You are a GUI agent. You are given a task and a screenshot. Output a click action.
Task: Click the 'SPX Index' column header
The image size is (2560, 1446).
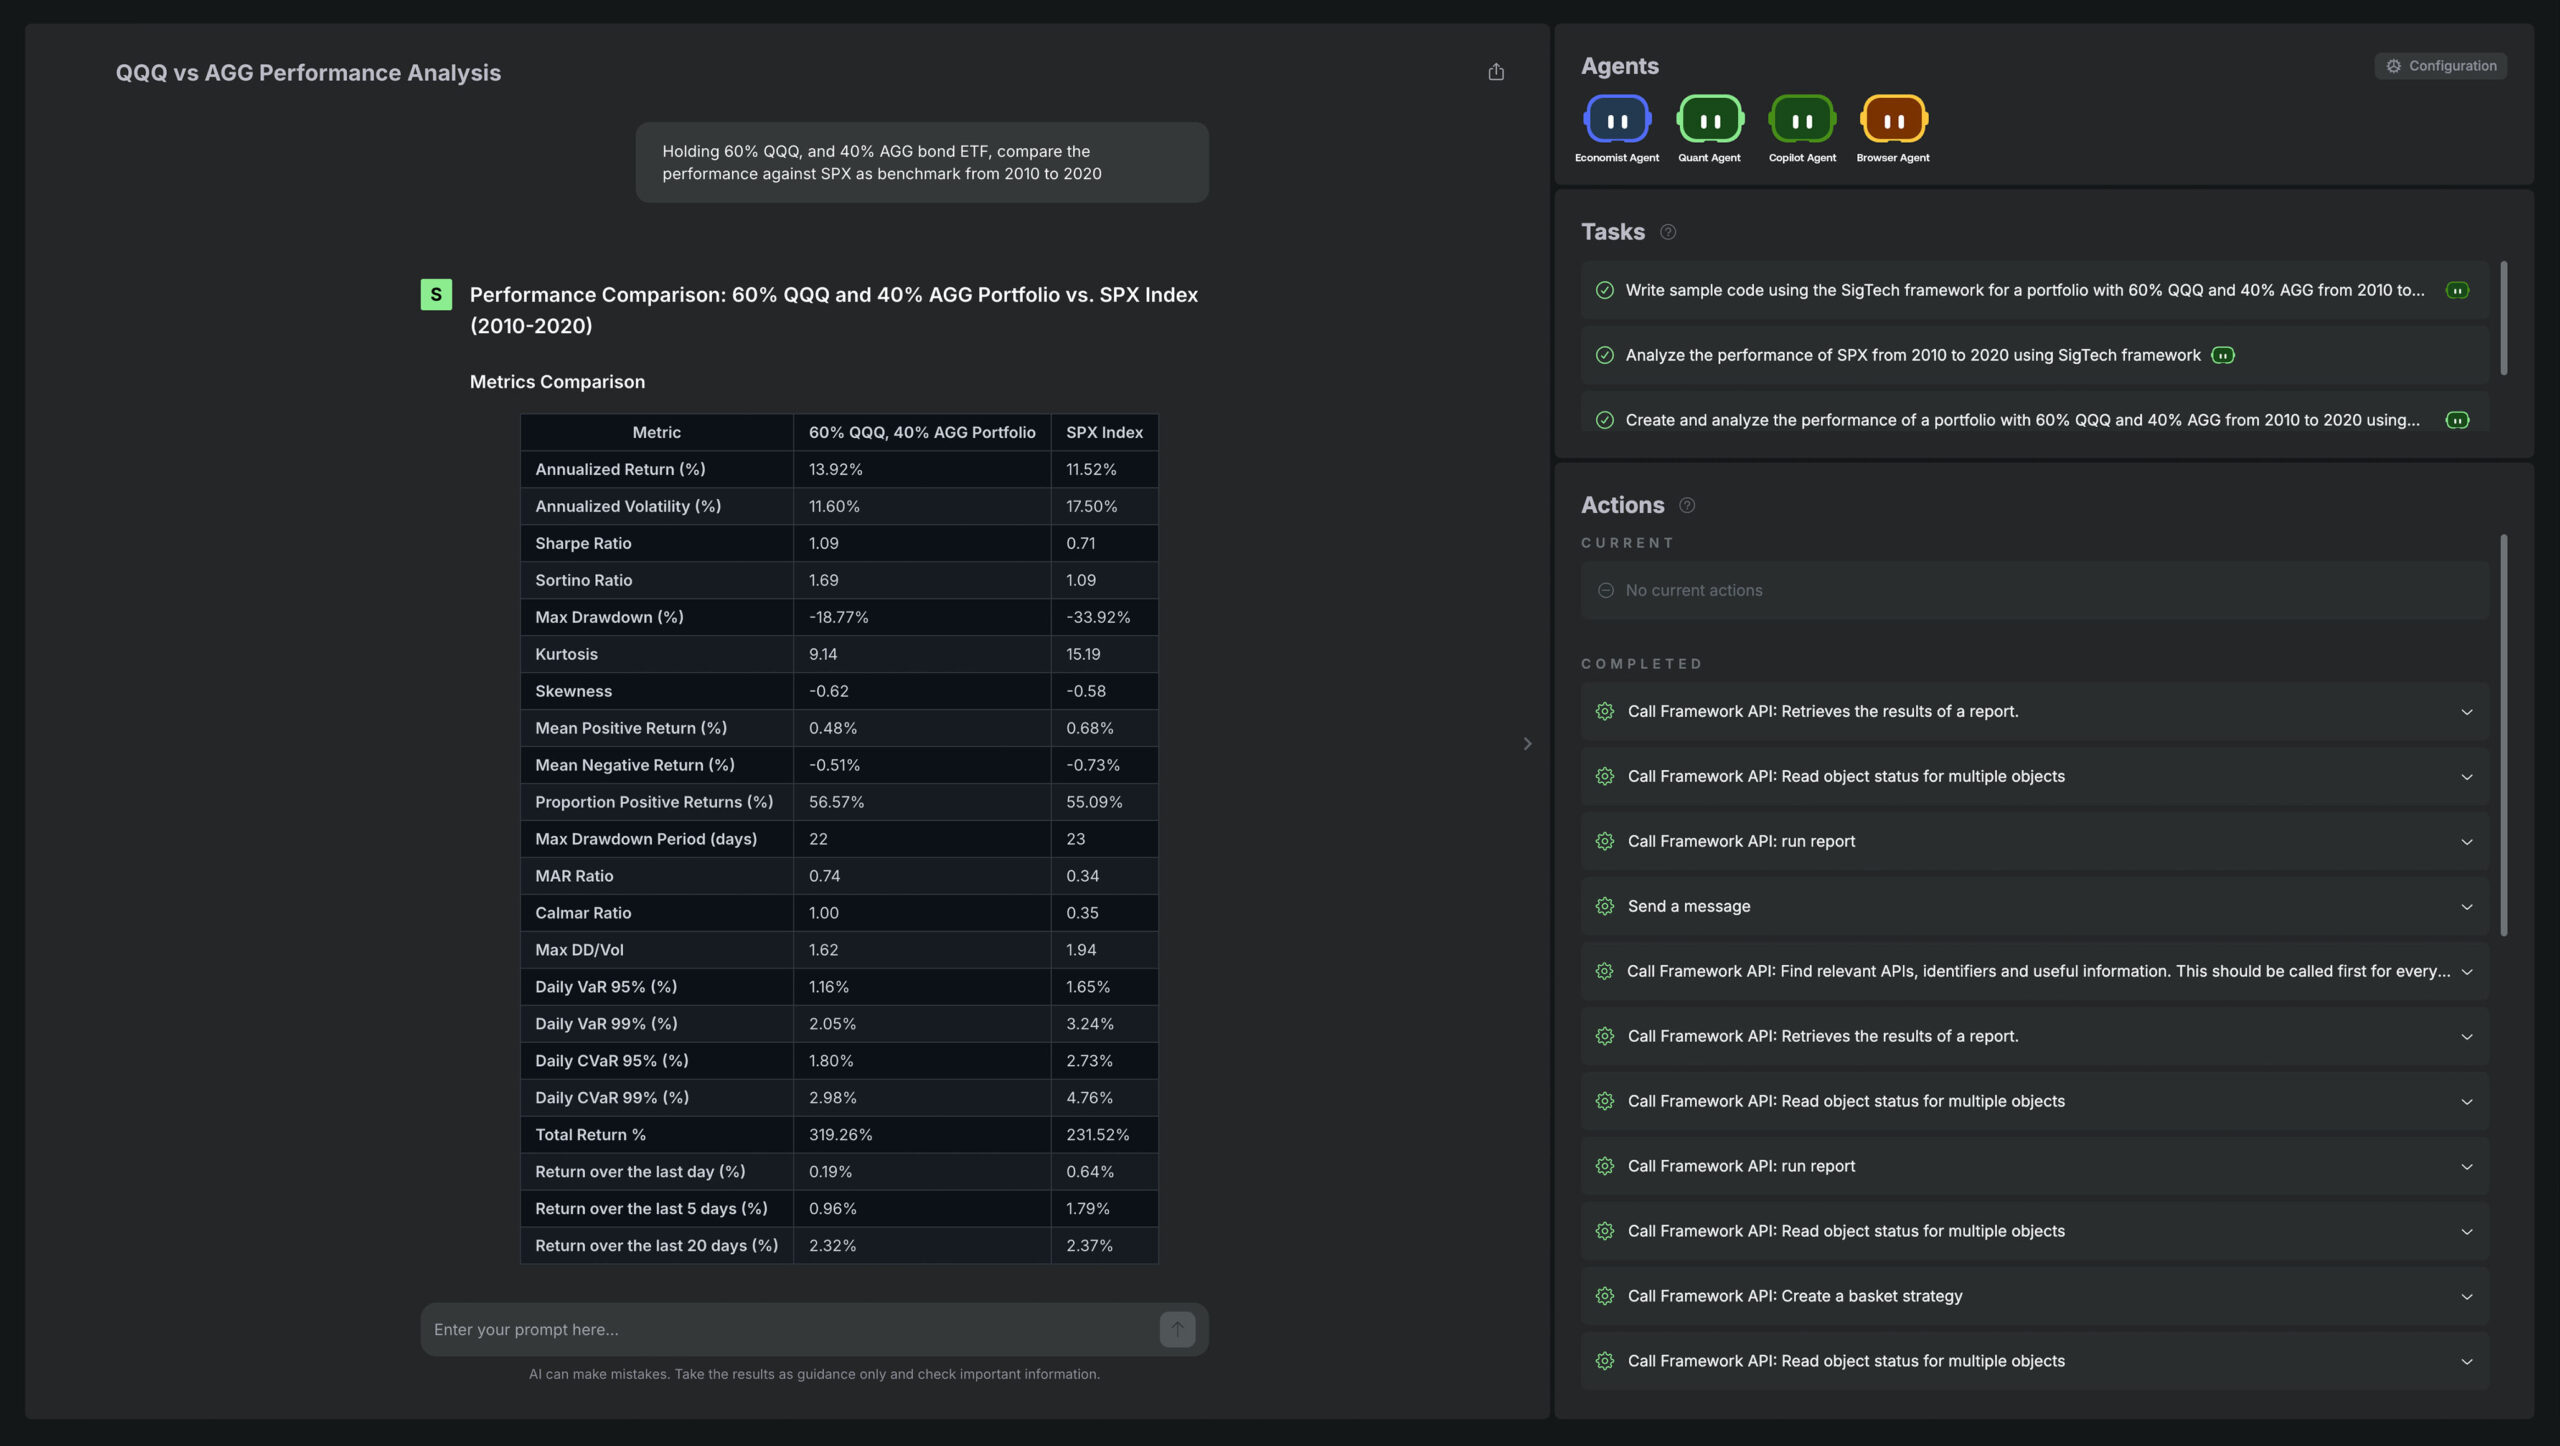[1104, 433]
